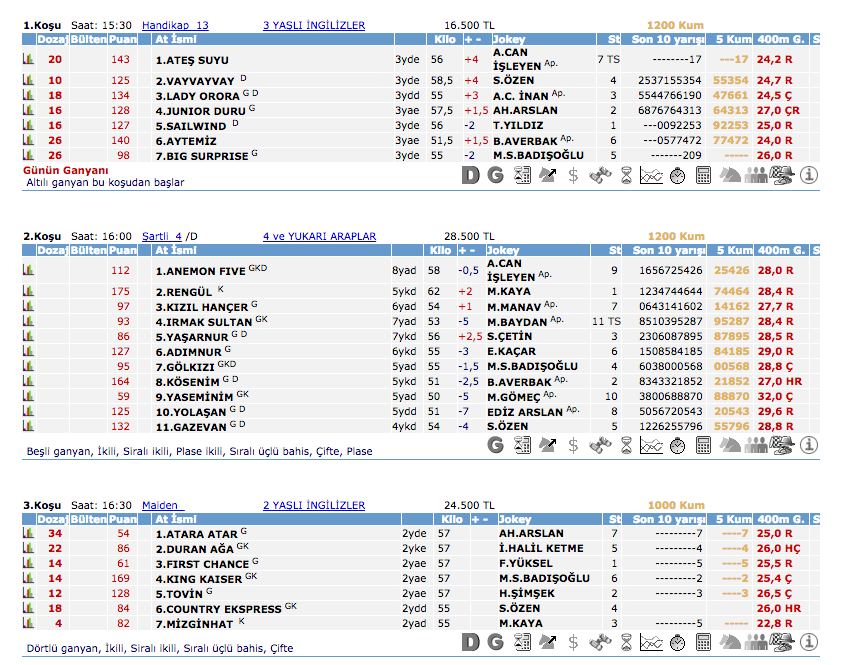Viewport: 843px width, 665px height.
Task: Click the Maiden race type link
Action: click(x=160, y=505)
